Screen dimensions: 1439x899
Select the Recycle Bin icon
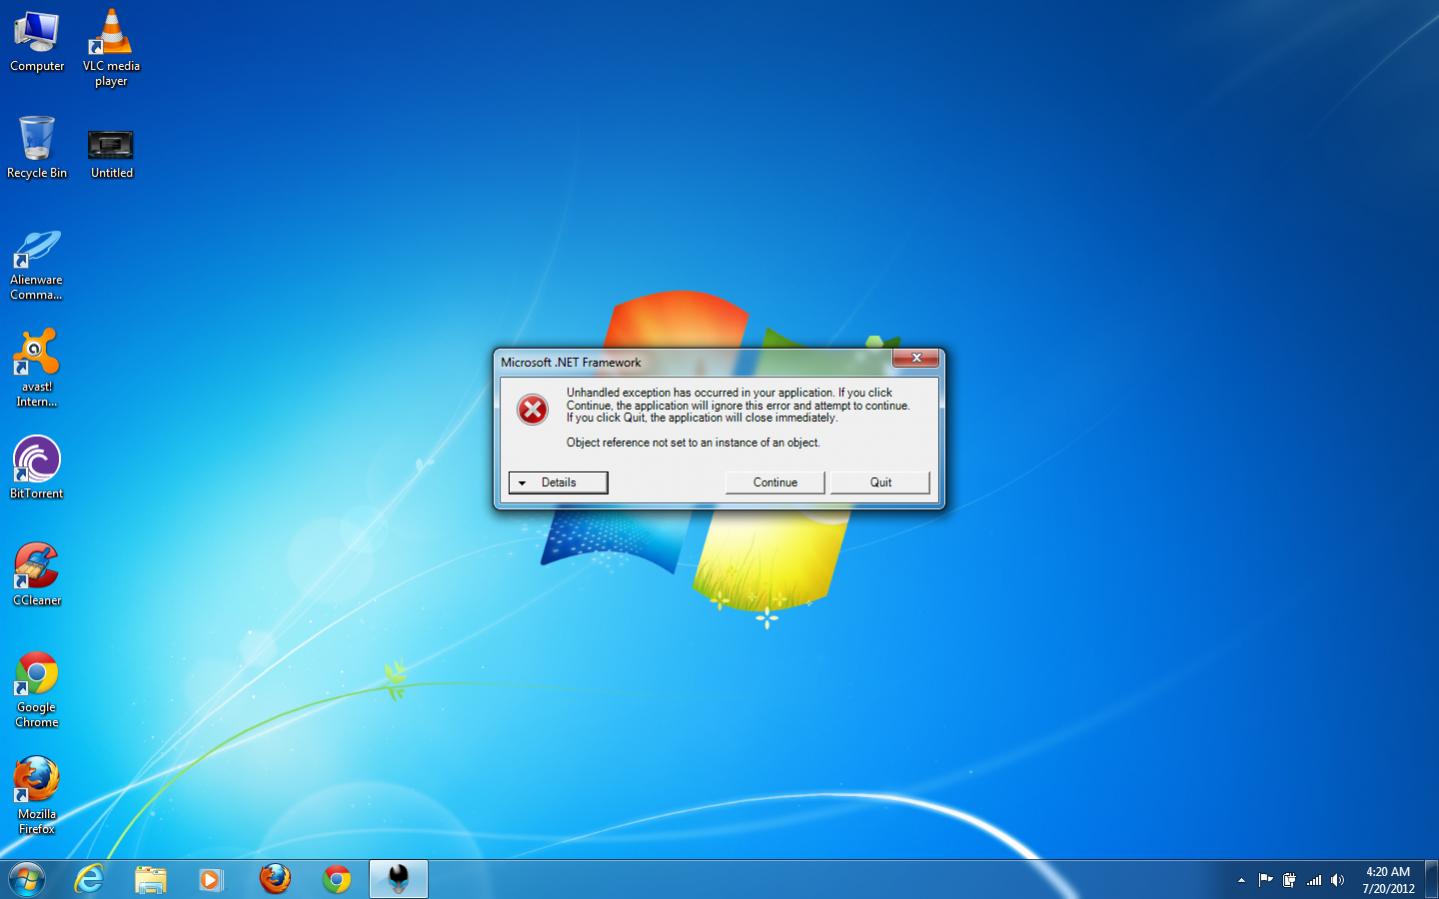point(37,147)
